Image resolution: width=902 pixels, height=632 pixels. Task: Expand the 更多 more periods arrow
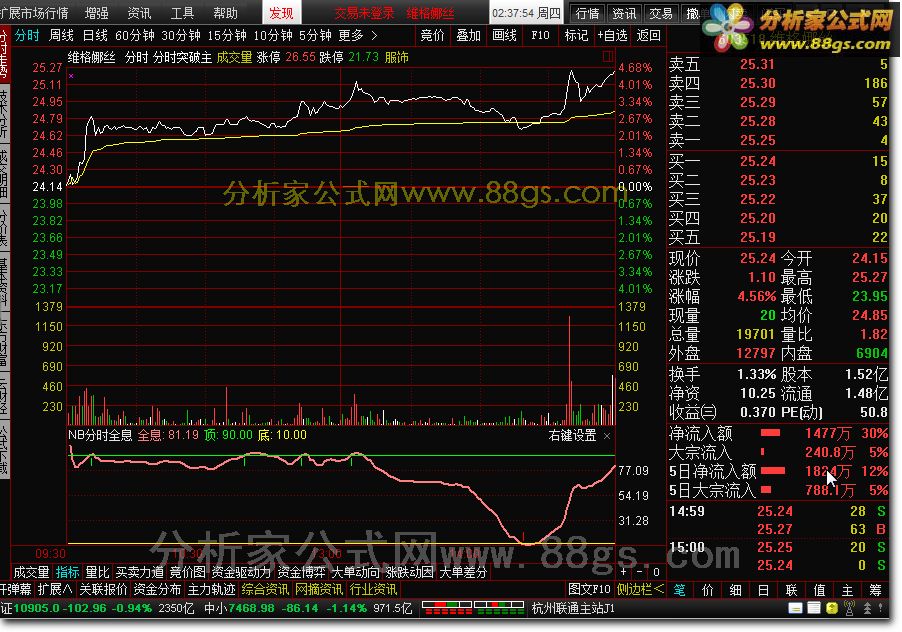374,36
